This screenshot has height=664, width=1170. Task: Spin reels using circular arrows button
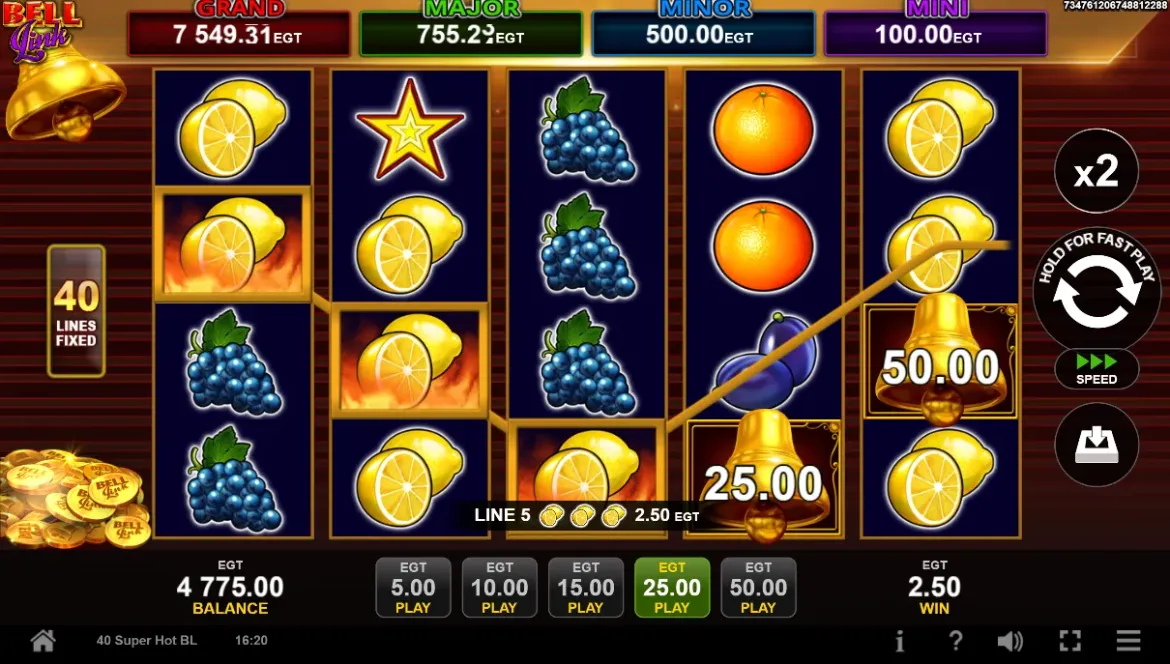click(x=1096, y=290)
